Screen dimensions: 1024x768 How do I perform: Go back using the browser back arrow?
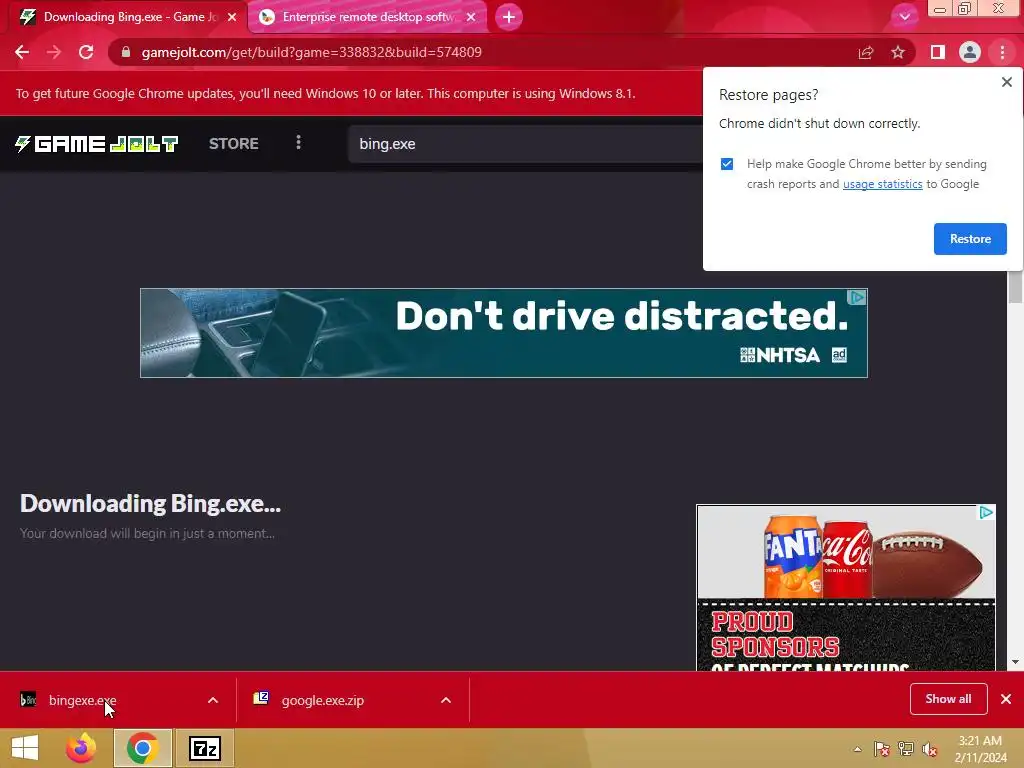[x=22, y=52]
